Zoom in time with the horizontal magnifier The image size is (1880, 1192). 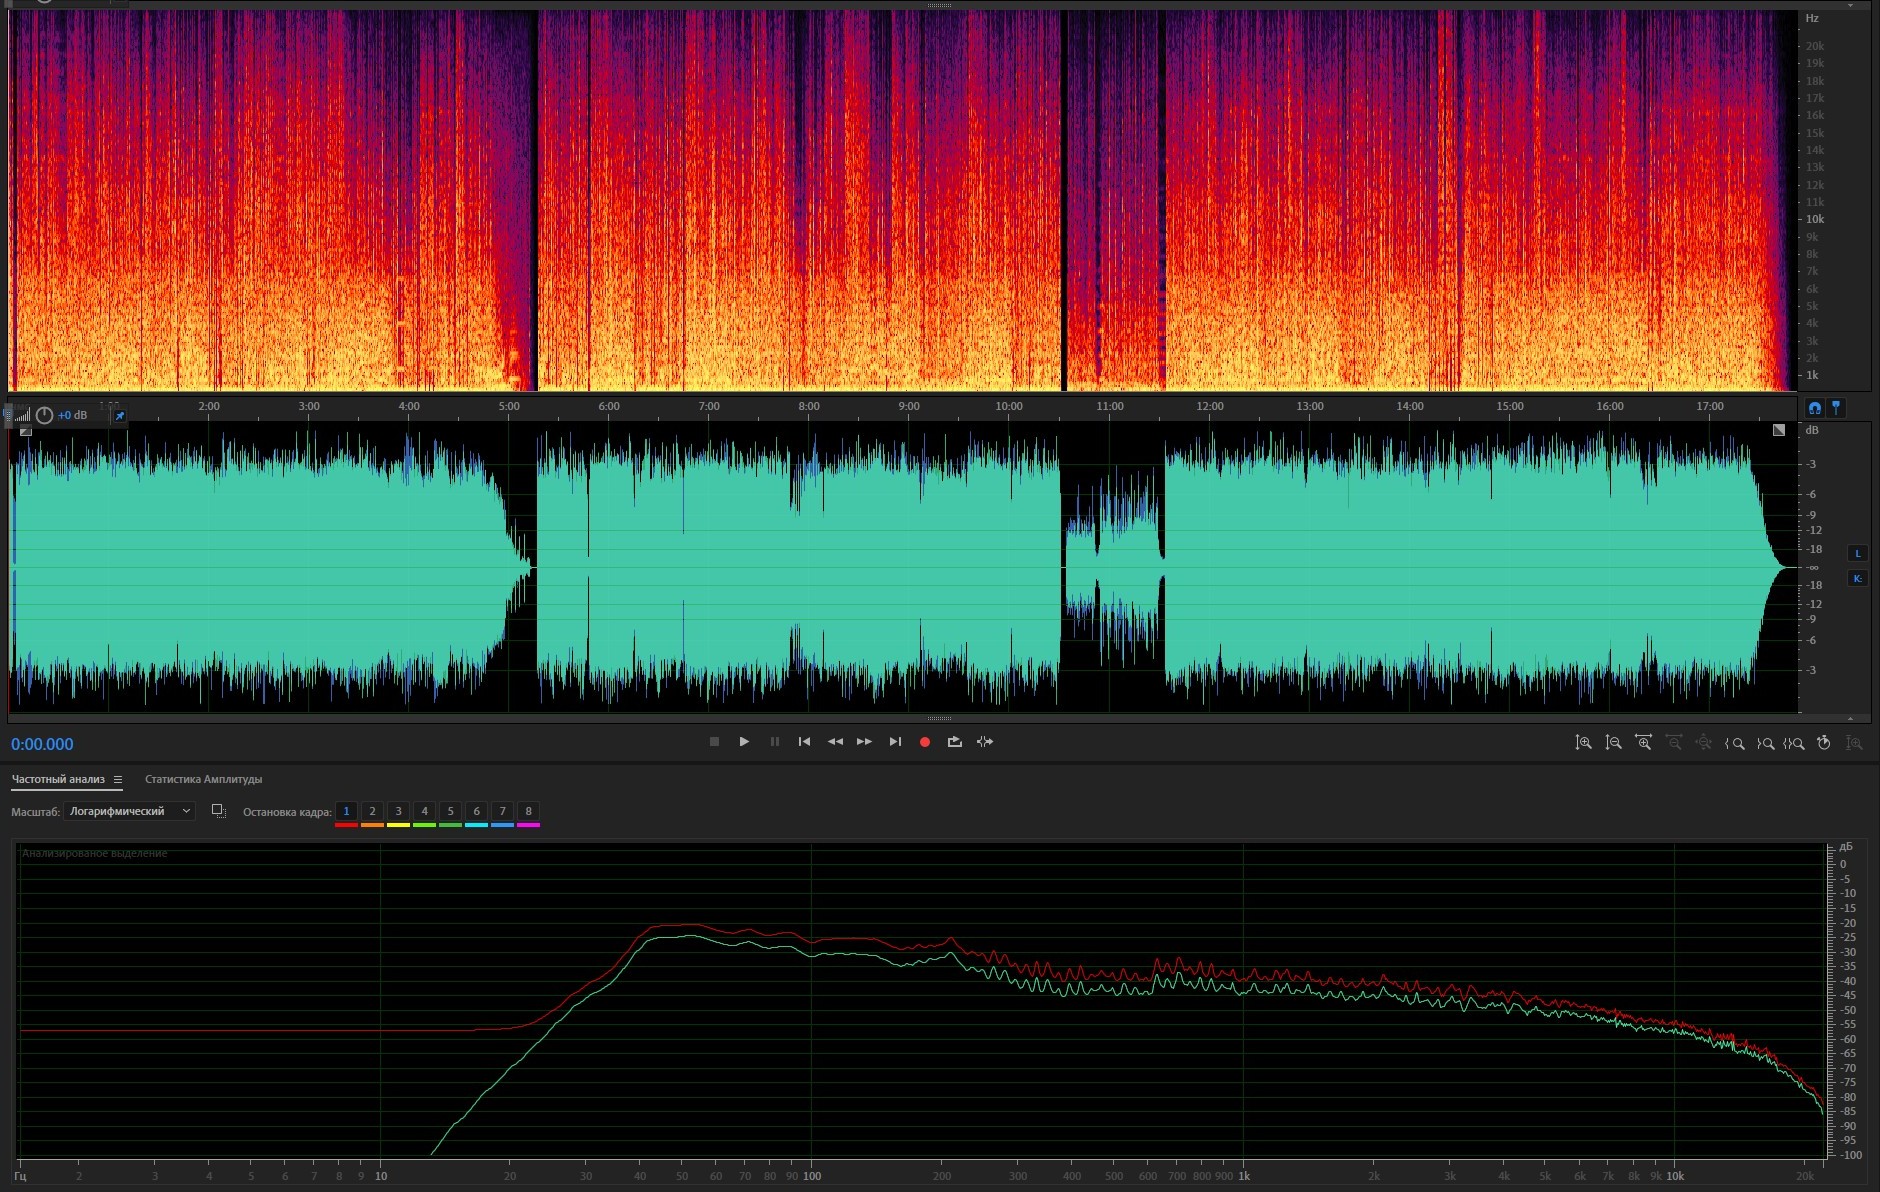pyautogui.click(x=1643, y=743)
